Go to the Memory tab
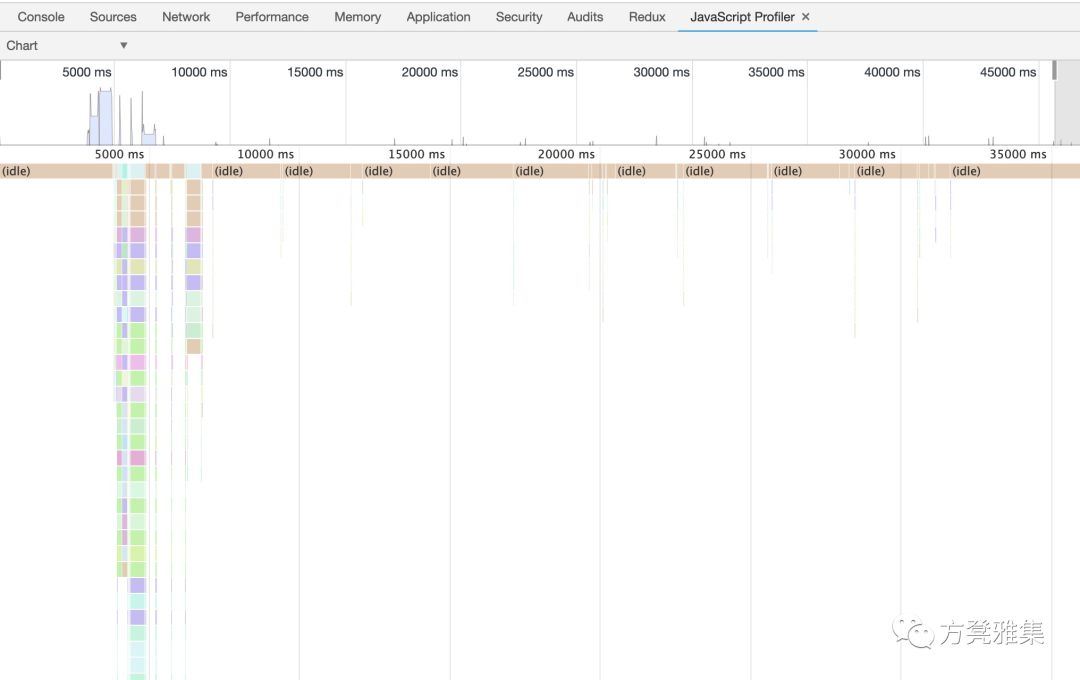Viewport: 1080px width, 680px height. 357,17
